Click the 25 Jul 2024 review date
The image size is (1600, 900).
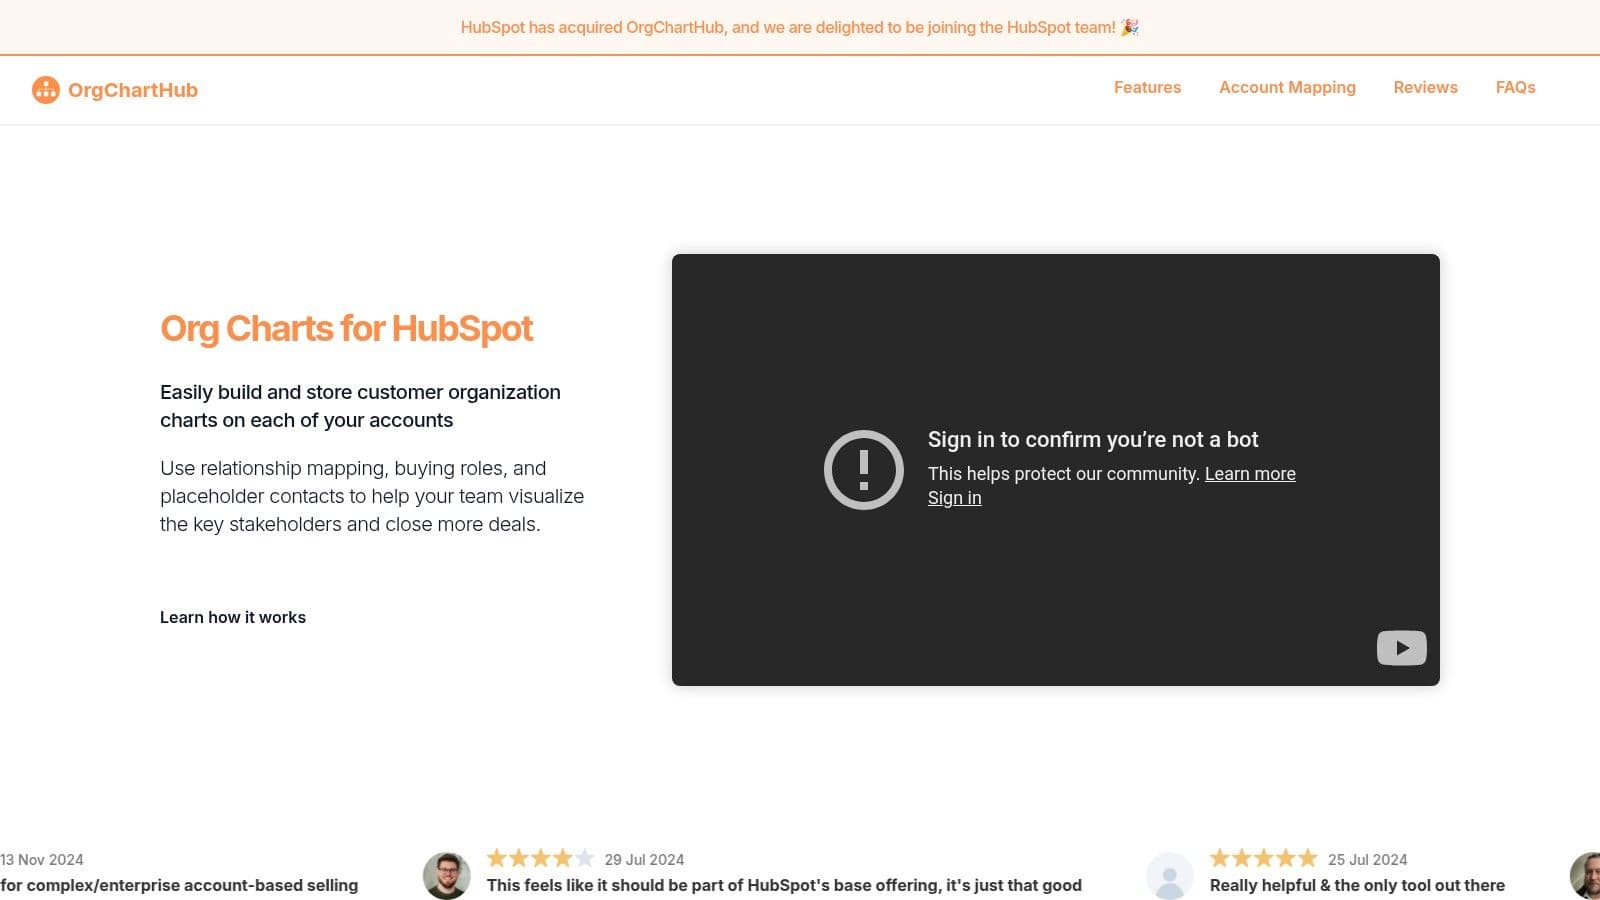[x=1367, y=860]
